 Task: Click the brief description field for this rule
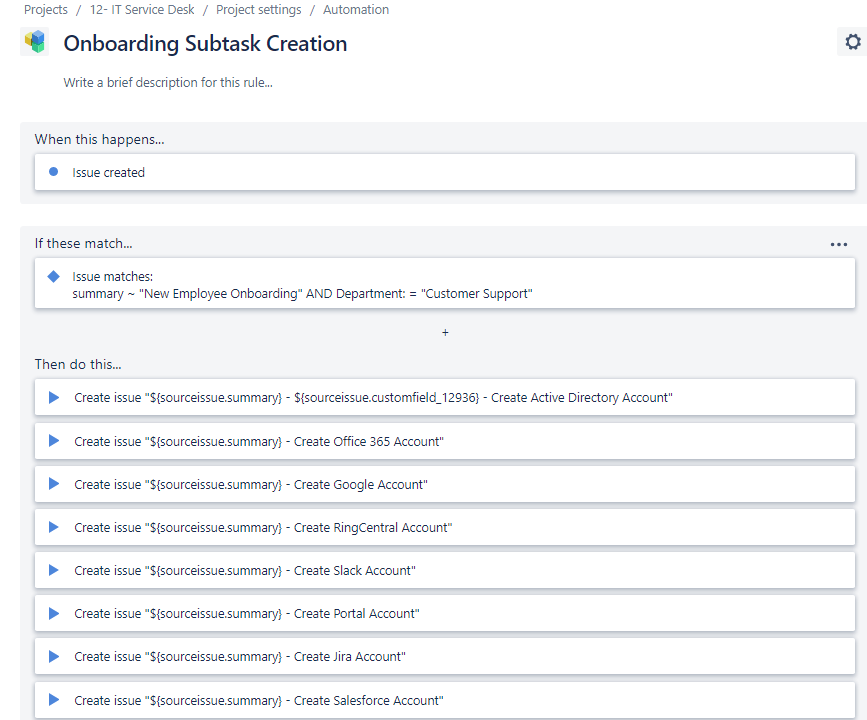point(168,82)
